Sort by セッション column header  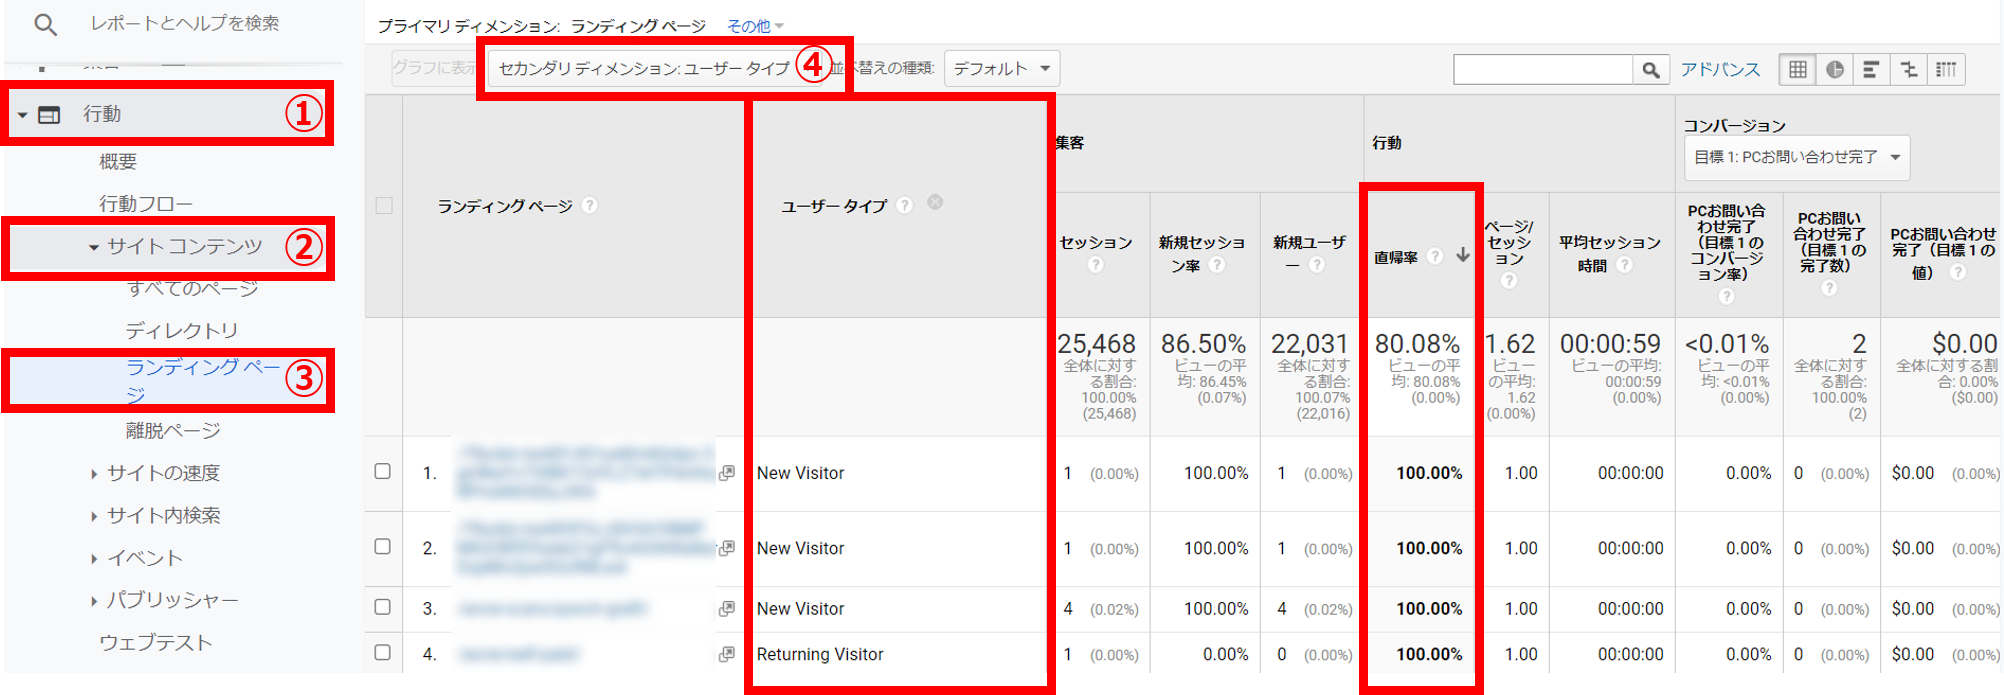pos(1096,242)
